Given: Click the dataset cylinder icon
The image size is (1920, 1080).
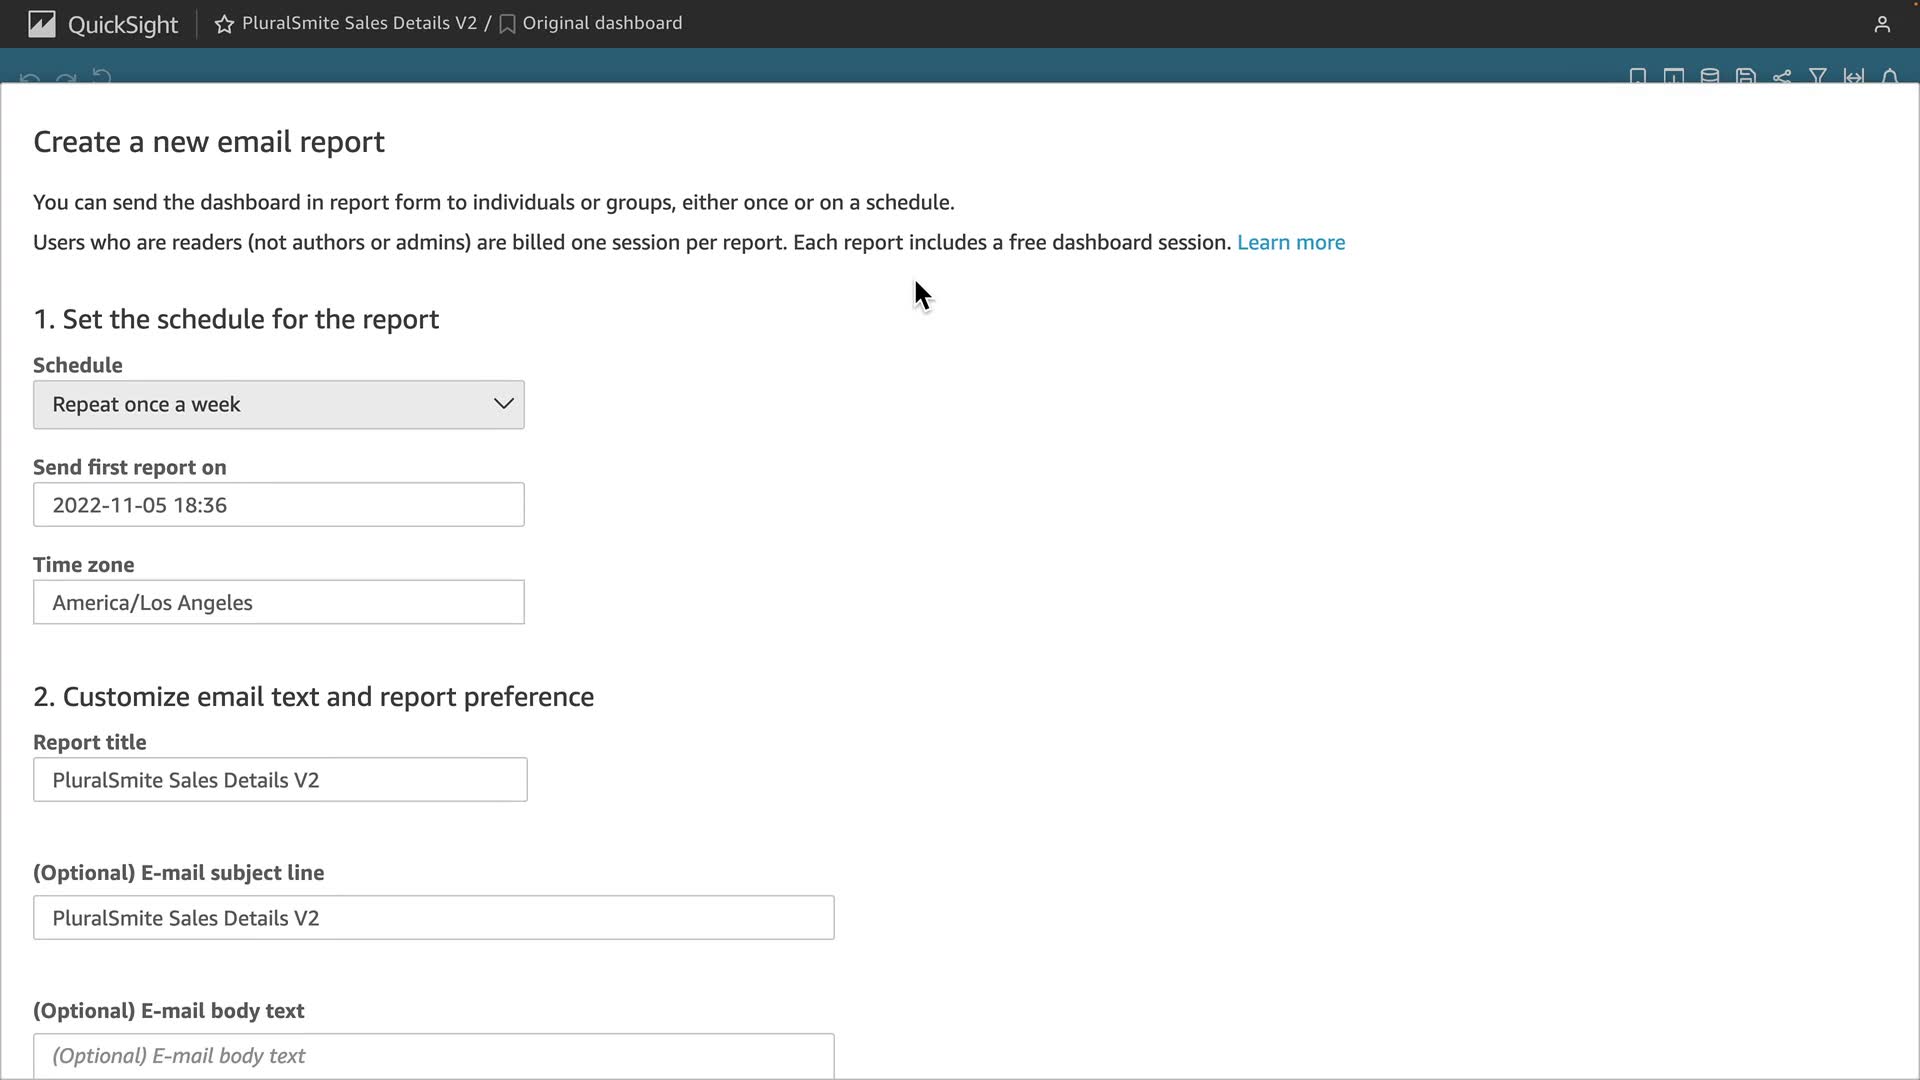Looking at the screenshot, I should pyautogui.click(x=1710, y=77).
